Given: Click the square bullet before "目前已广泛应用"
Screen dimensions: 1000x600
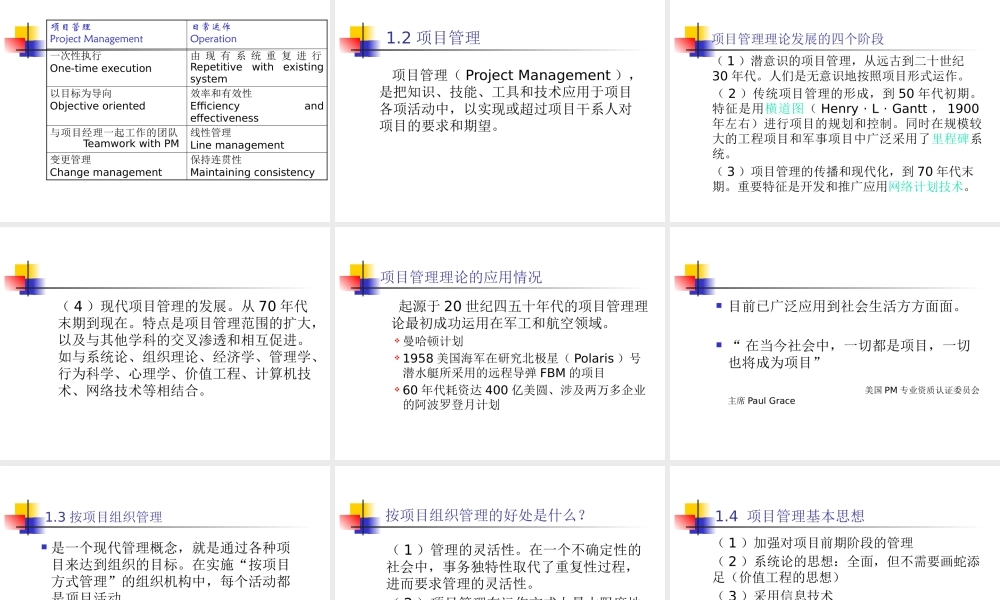Looking at the screenshot, I should [x=719, y=306].
